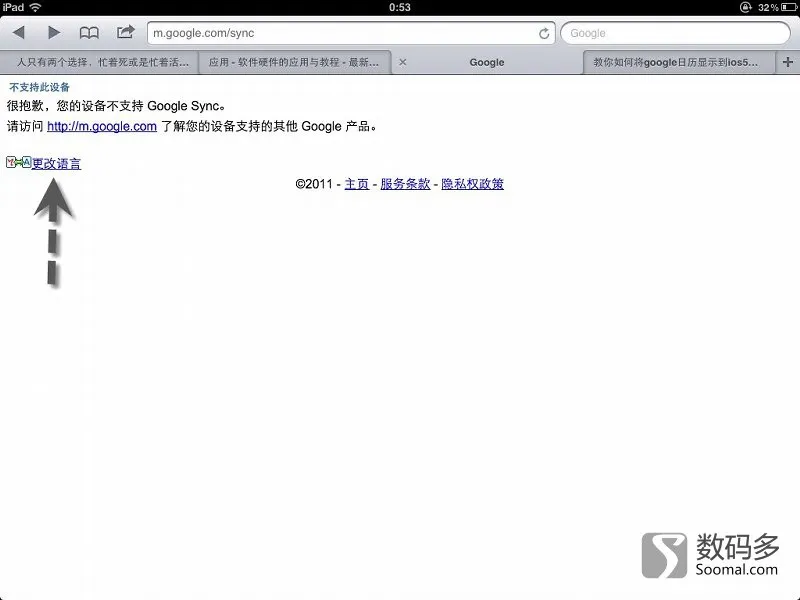Open the 隐私权政策 footer link
The width and height of the screenshot is (800, 600).
(x=472, y=184)
